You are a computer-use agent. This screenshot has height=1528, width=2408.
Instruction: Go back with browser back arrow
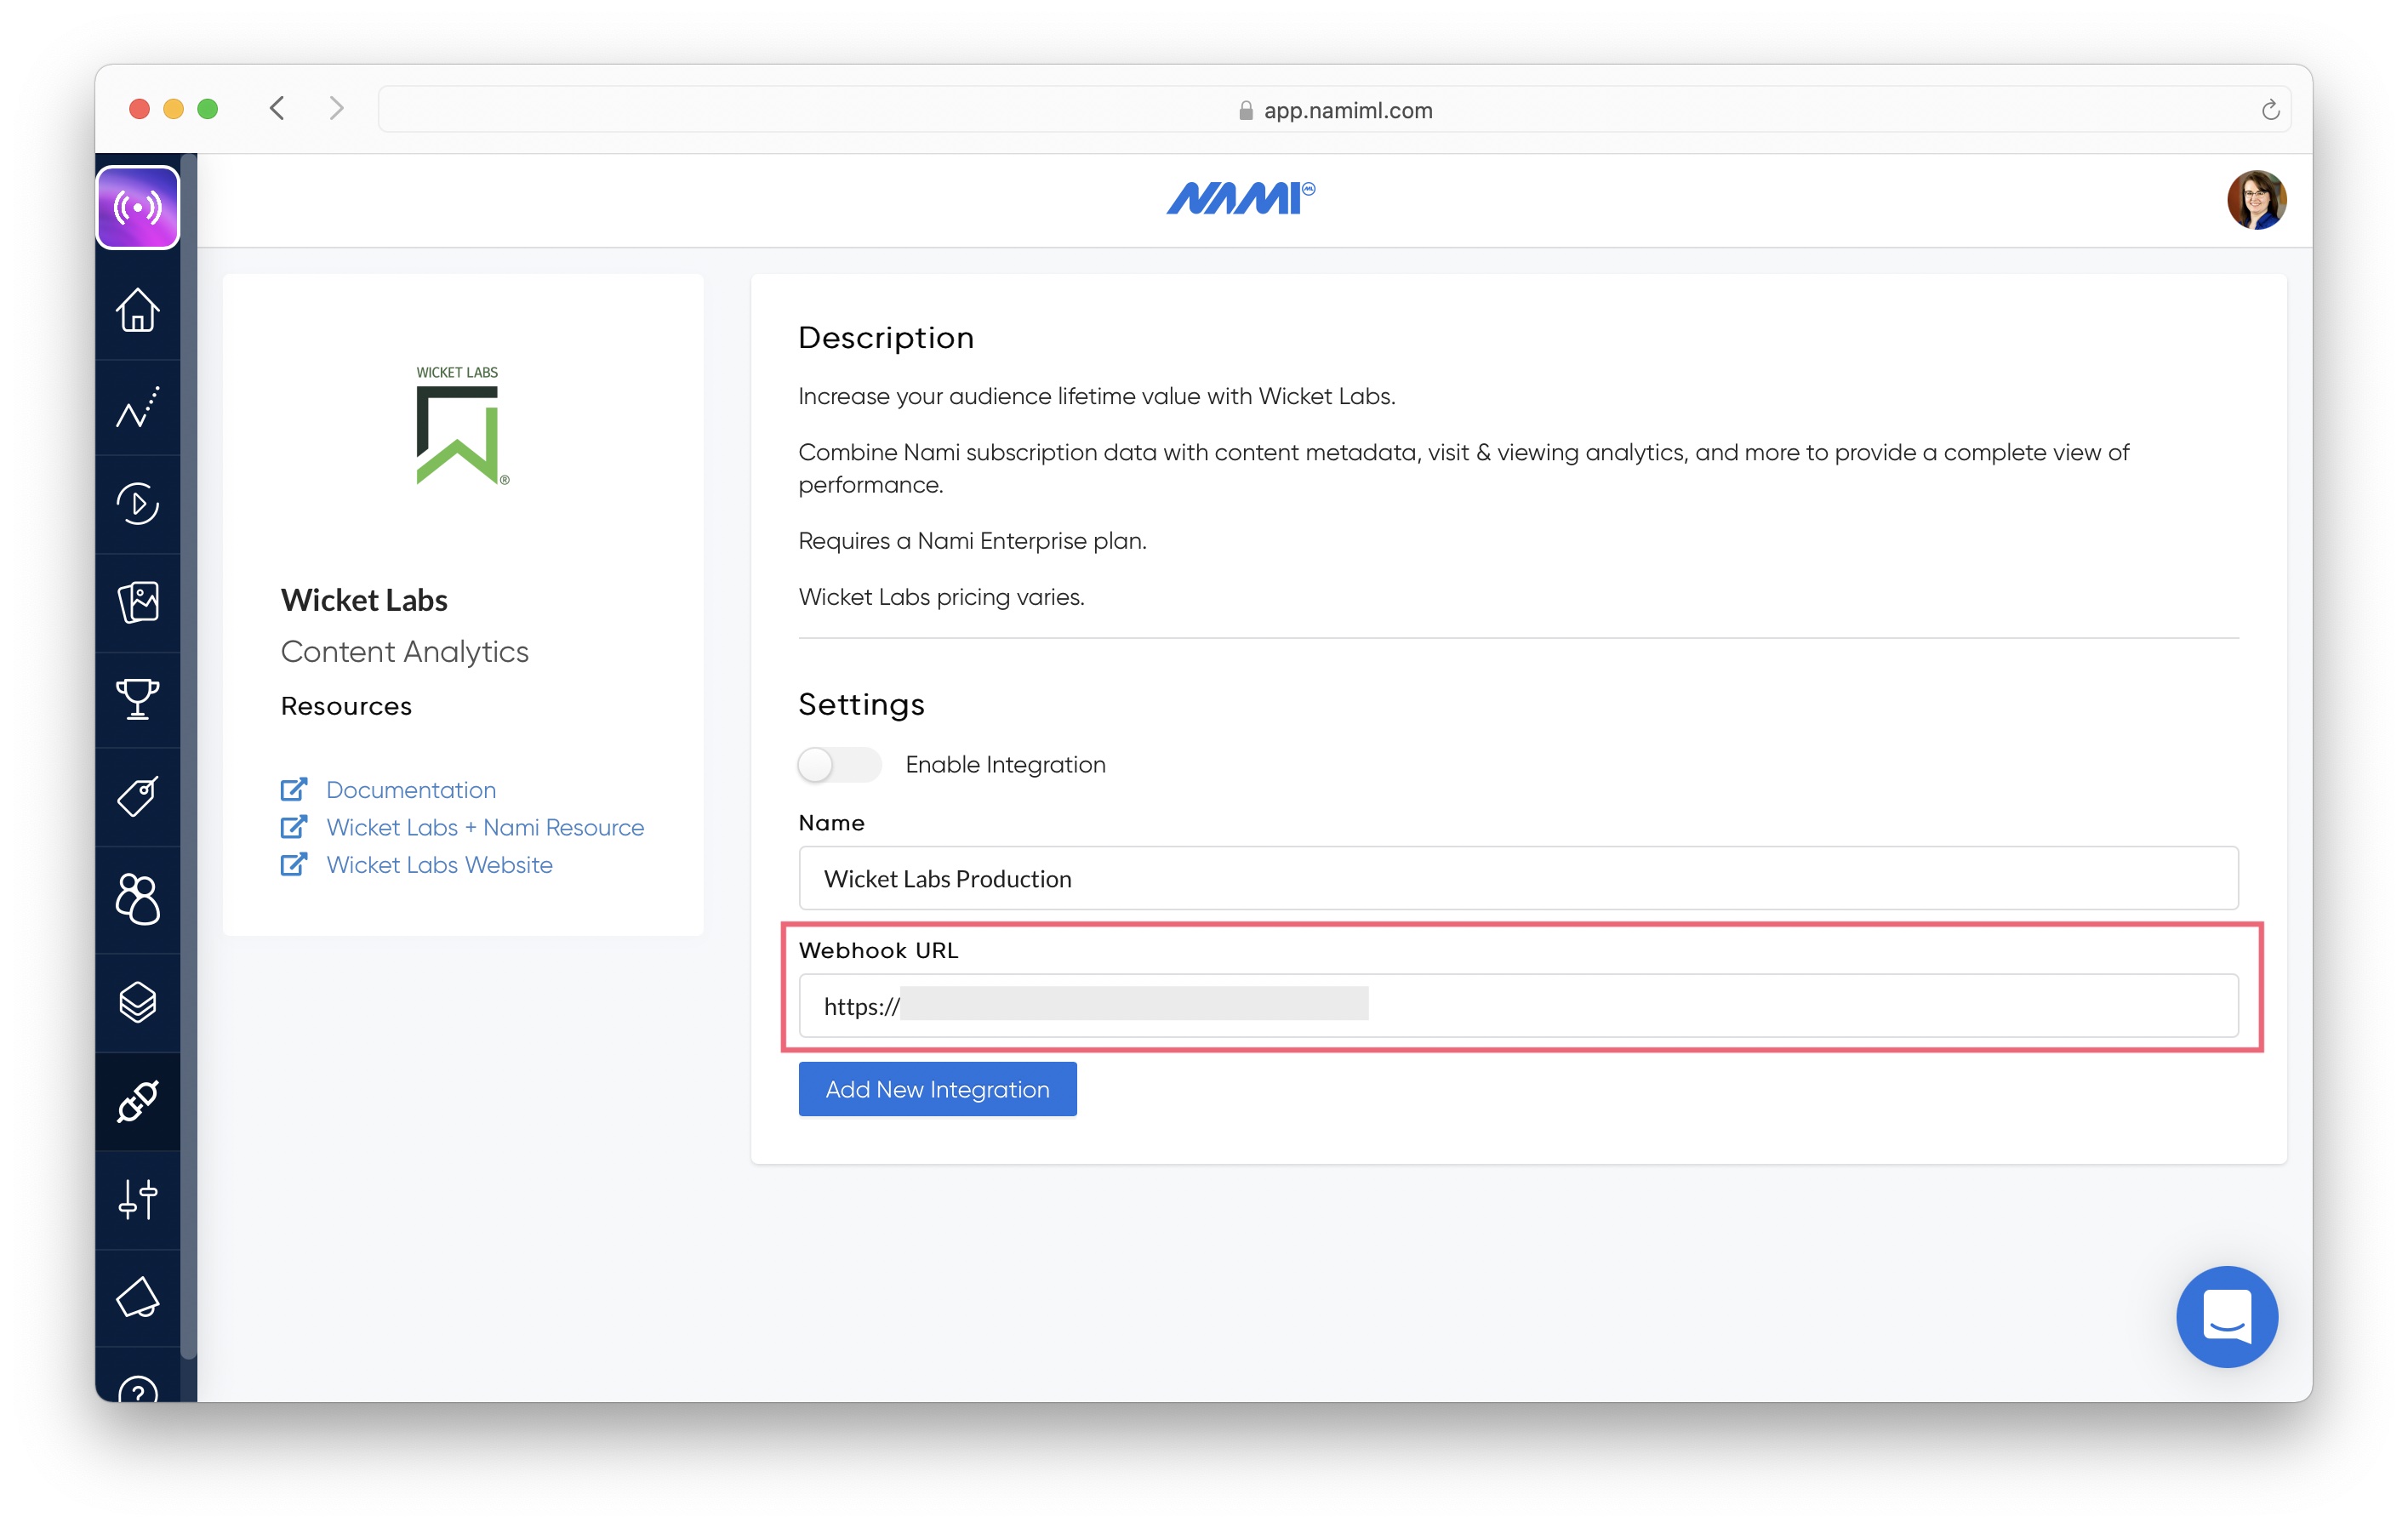pyautogui.click(x=278, y=108)
